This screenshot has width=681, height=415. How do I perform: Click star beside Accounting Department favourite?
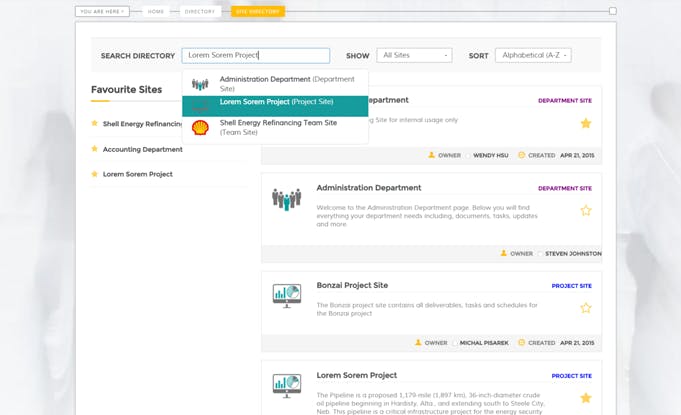click(94, 149)
